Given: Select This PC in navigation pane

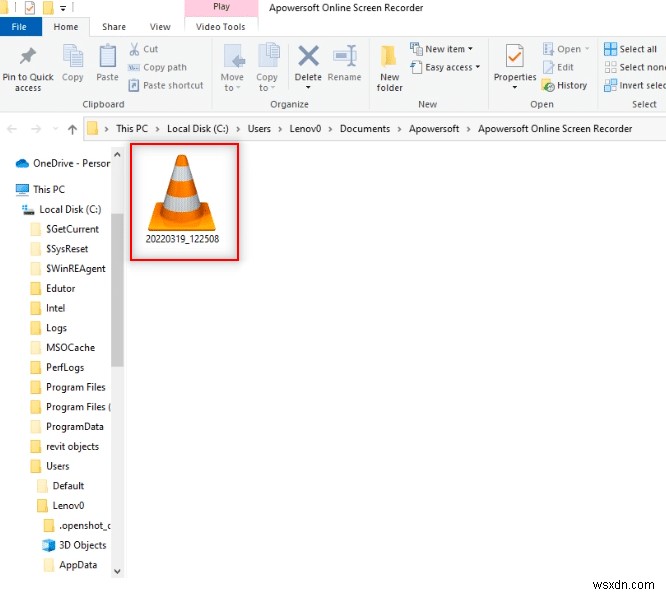Looking at the screenshot, I should pyautogui.click(x=40, y=189).
